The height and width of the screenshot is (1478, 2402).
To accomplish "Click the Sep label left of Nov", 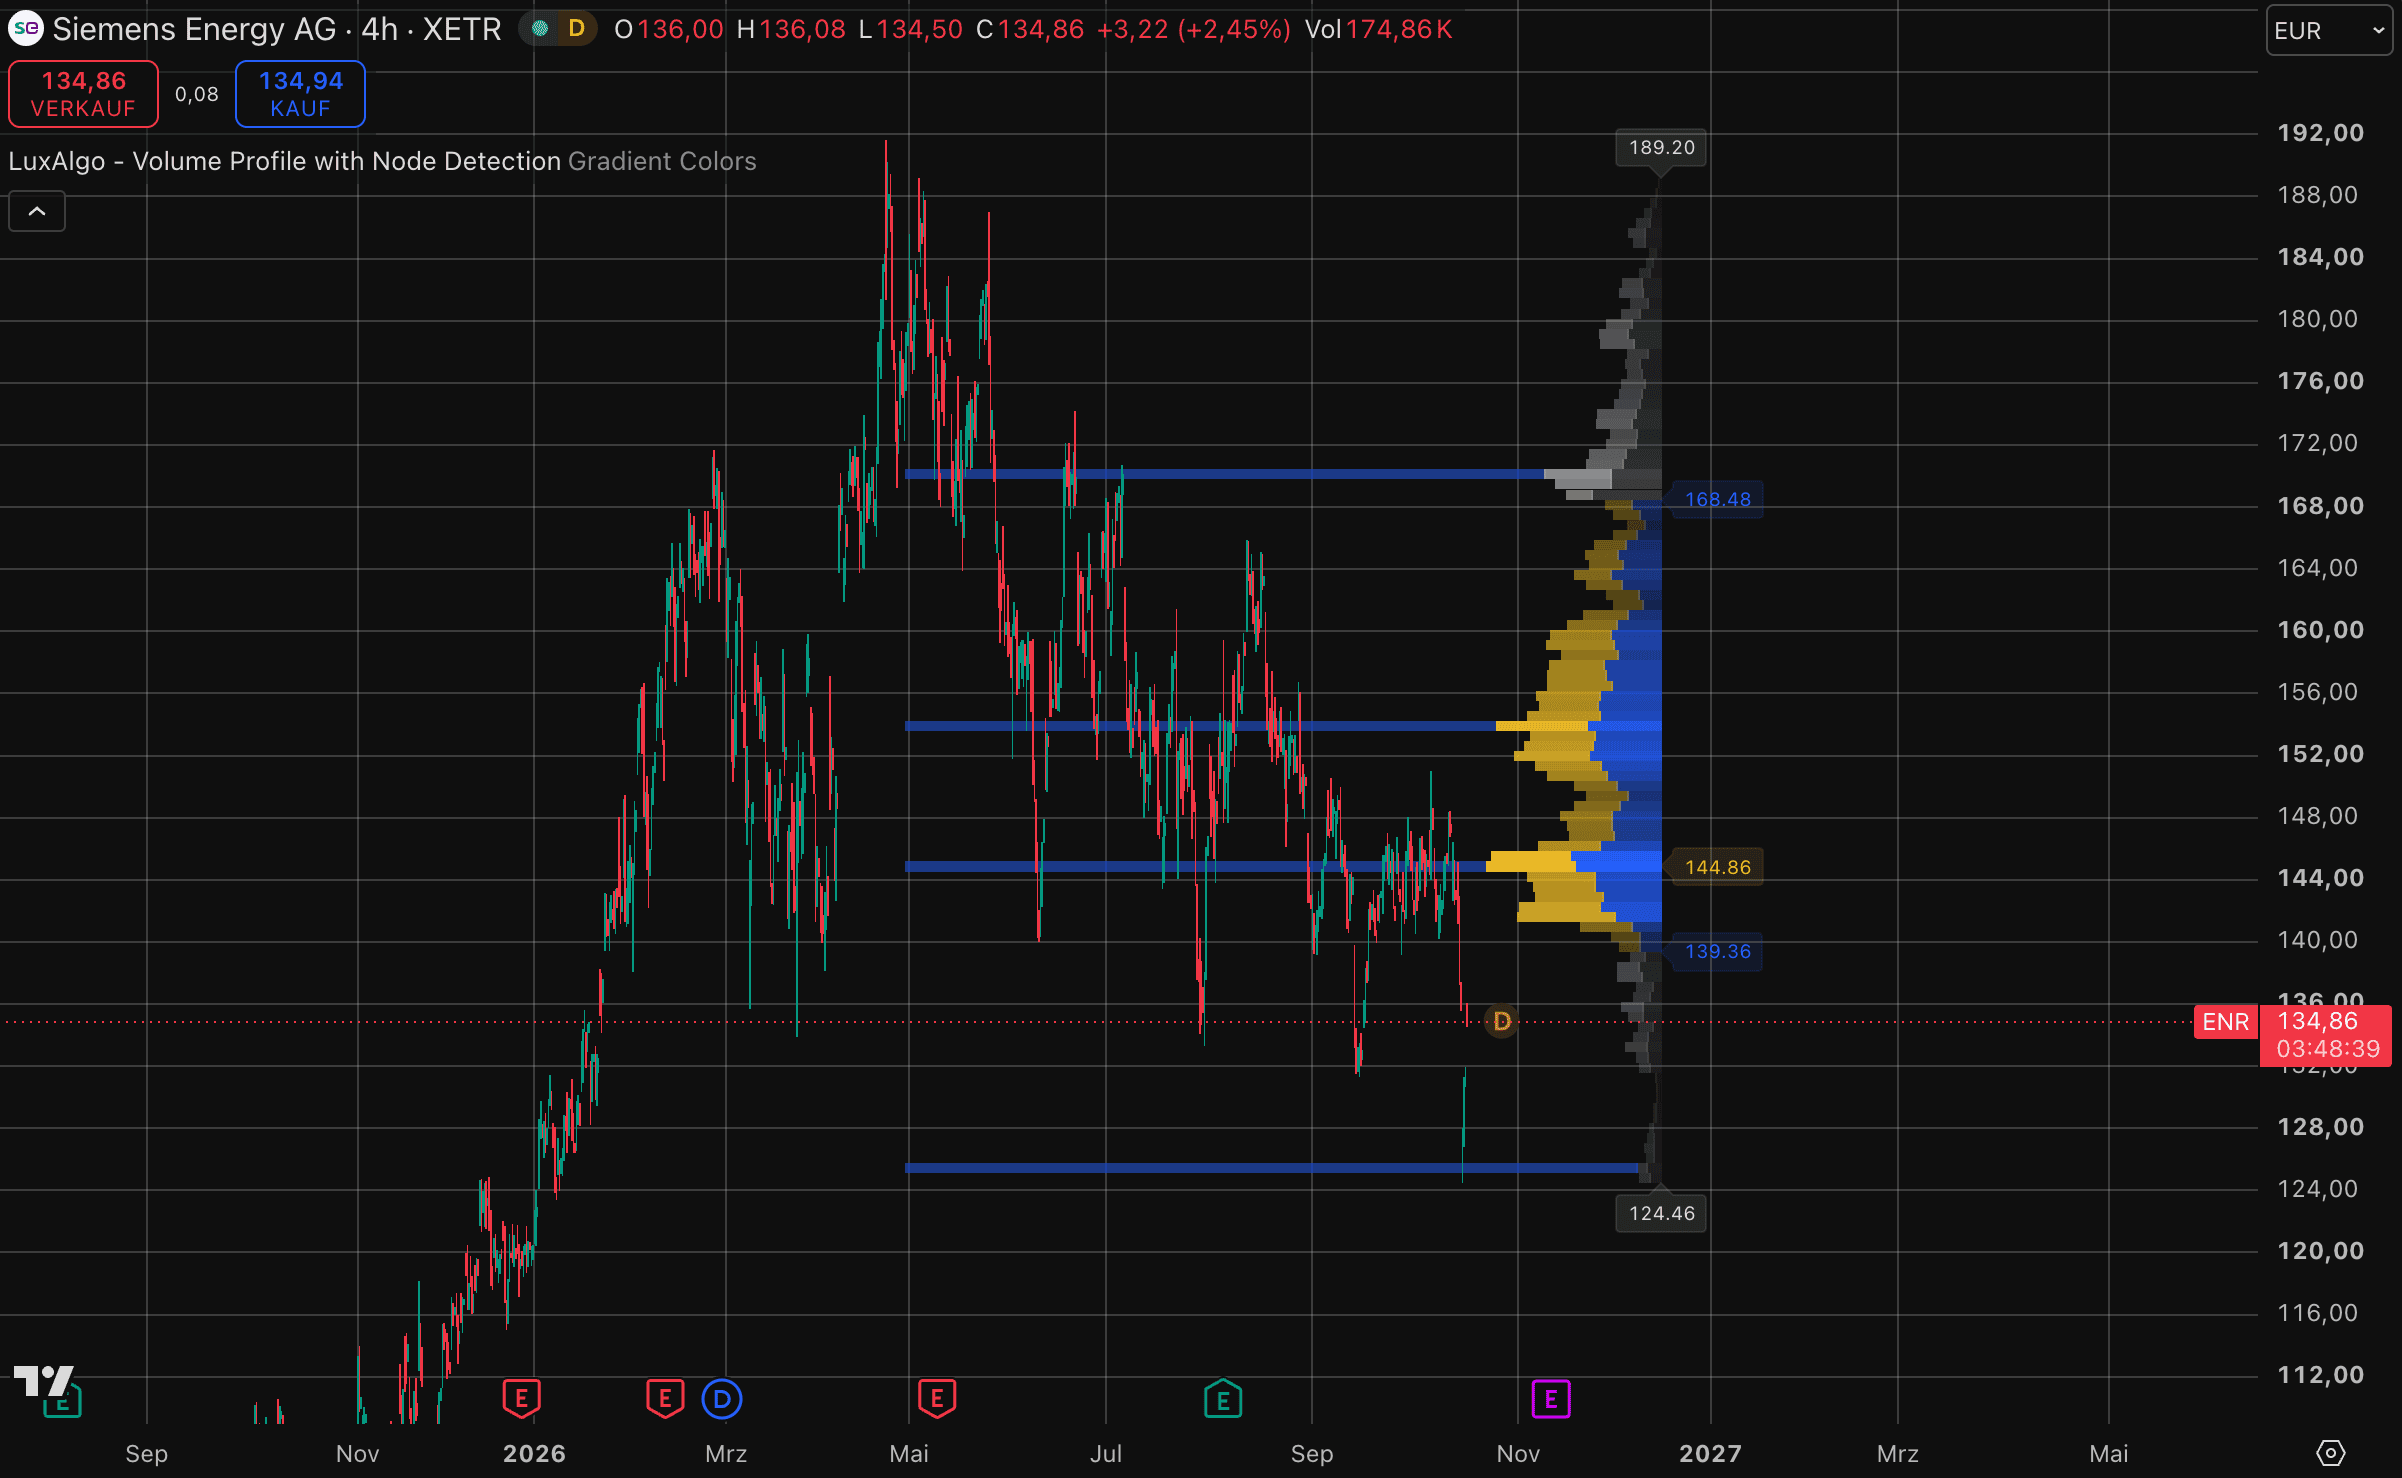I will pos(146,1453).
